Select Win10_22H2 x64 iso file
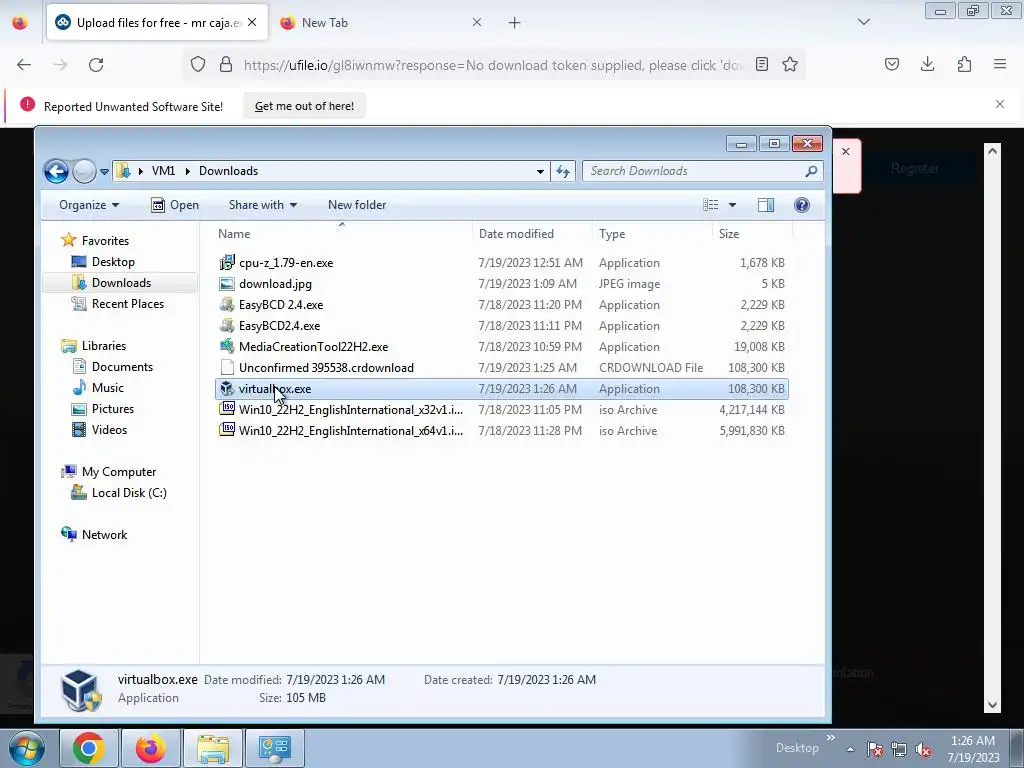This screenshot has width=1024, height=768. point(351,430)
